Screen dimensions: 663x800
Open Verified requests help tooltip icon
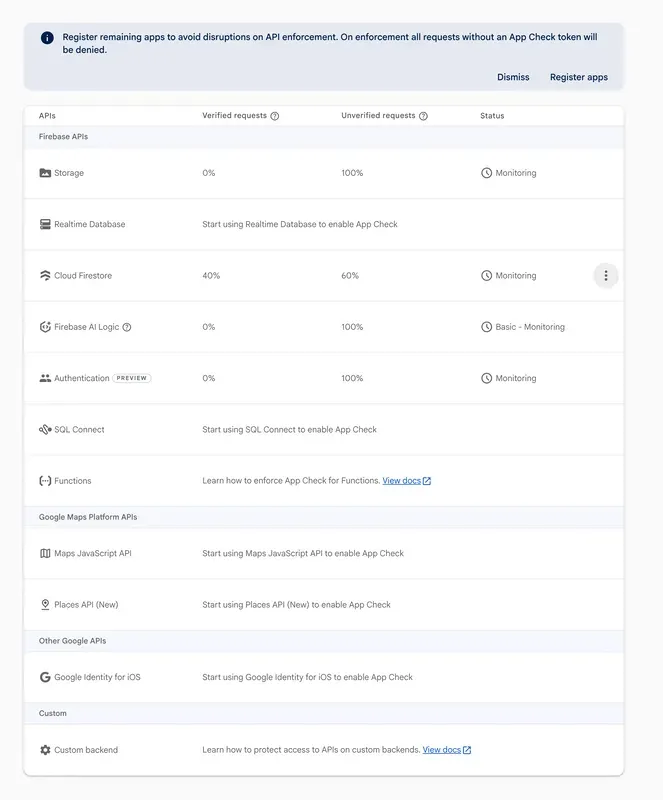(x=275, y=116)
